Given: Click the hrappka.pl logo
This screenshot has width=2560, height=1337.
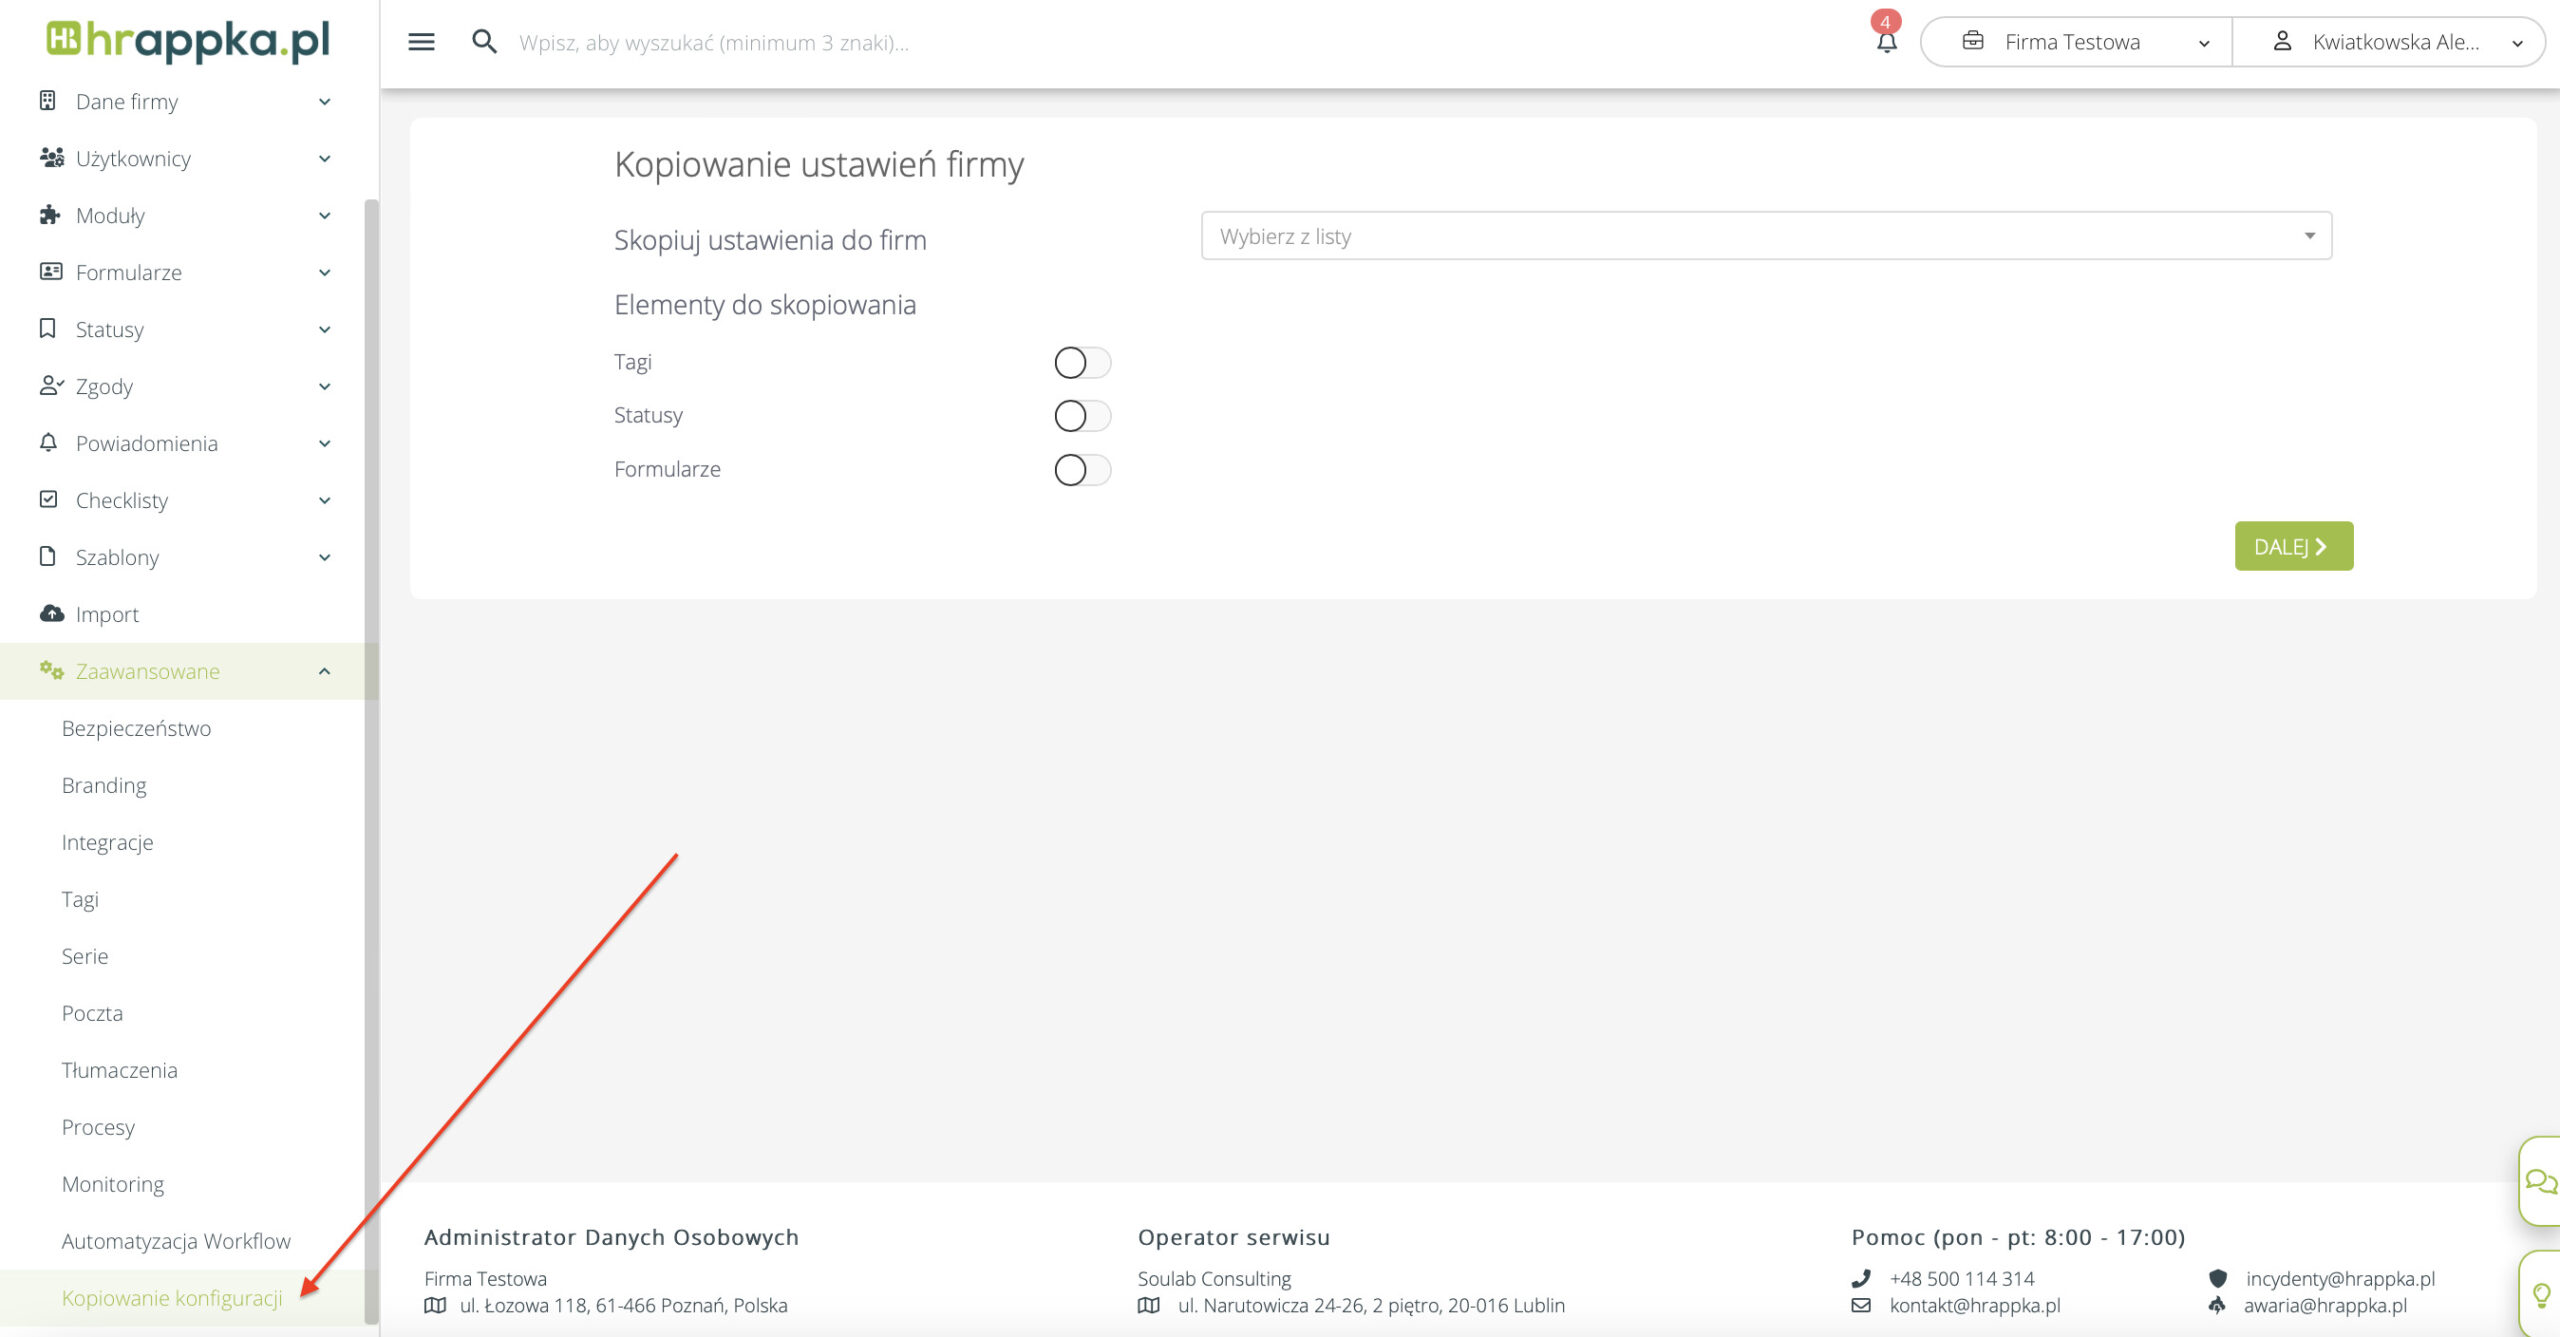Looking at the screenshot, I should (x=188, y=40).
